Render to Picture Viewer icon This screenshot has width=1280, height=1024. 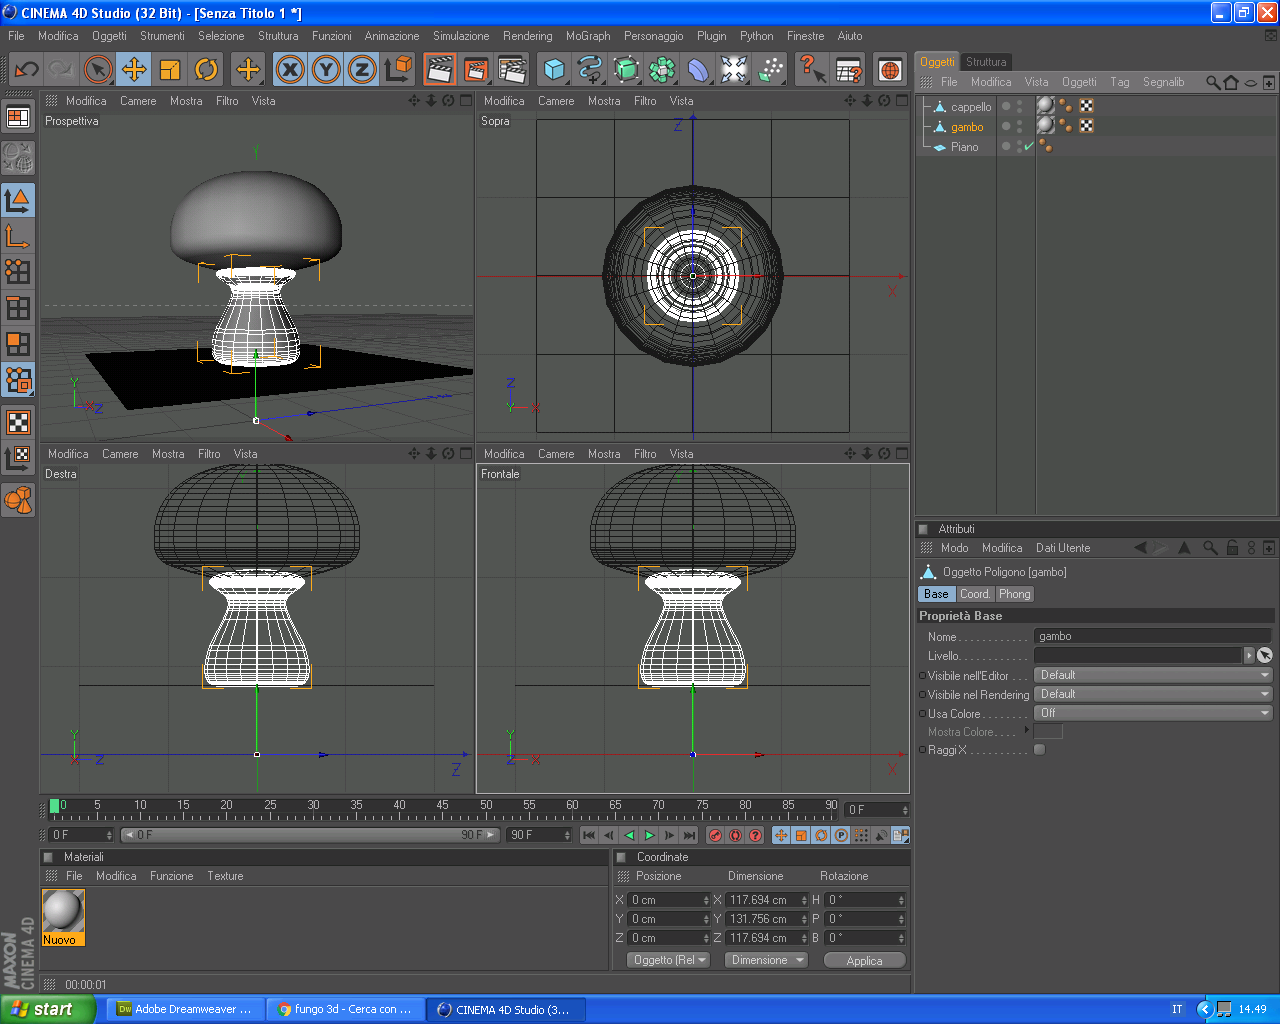[475, 69]
